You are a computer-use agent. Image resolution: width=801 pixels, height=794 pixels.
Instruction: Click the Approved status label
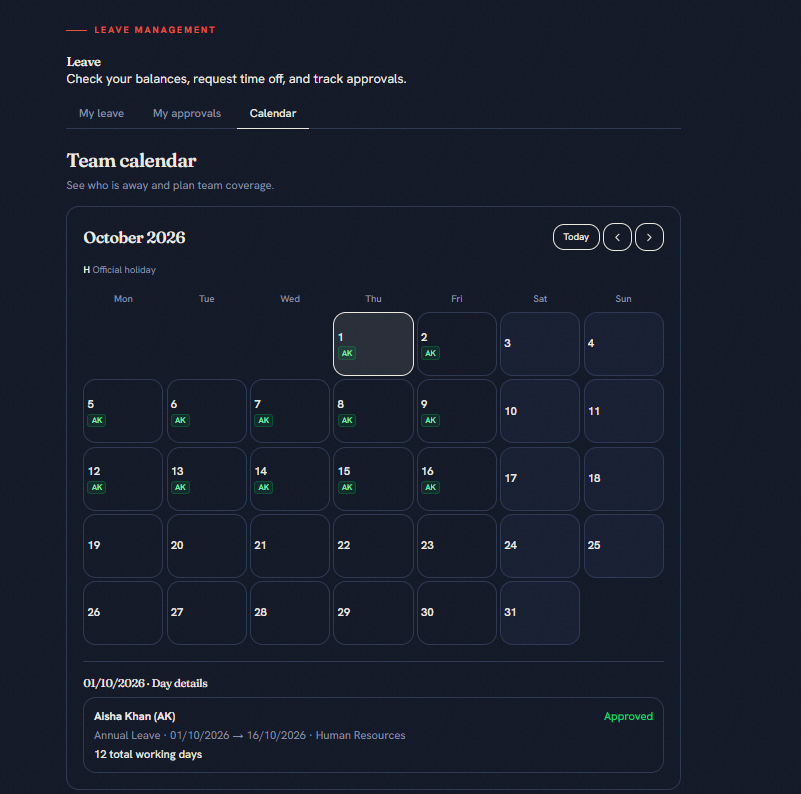point(628,716)
